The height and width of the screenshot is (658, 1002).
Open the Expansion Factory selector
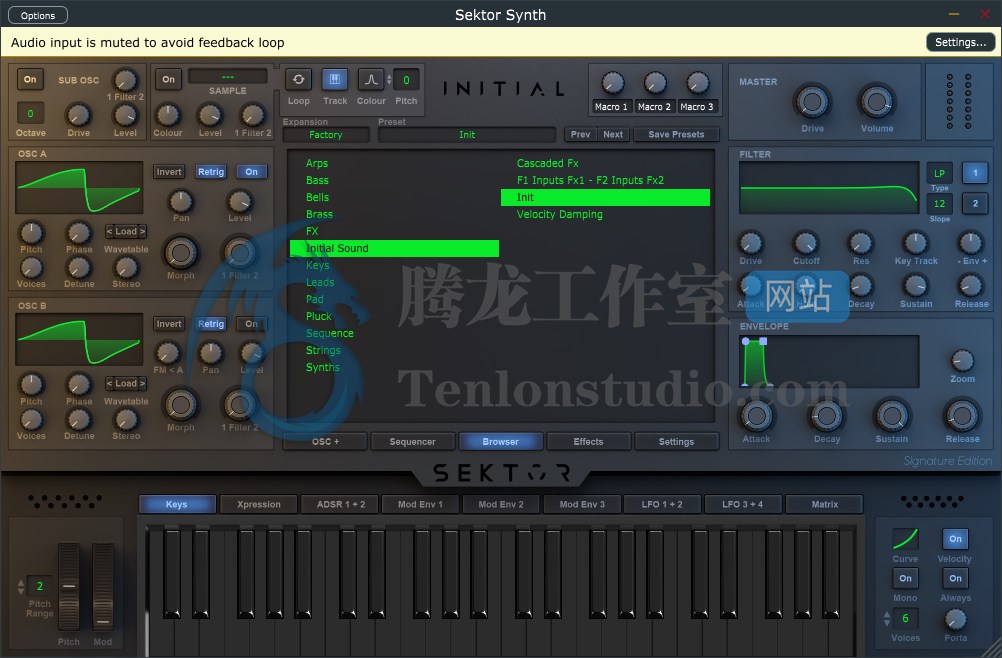coord(326,135)
